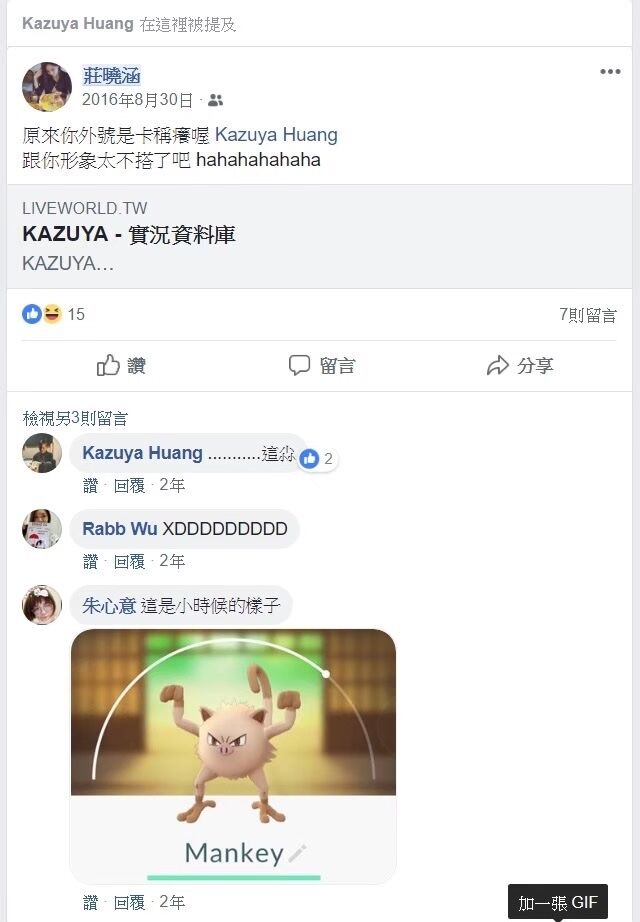Click the 分享 share arrow icon
Image resolution: width=640 pixels, height=922 pixels.
498,365
